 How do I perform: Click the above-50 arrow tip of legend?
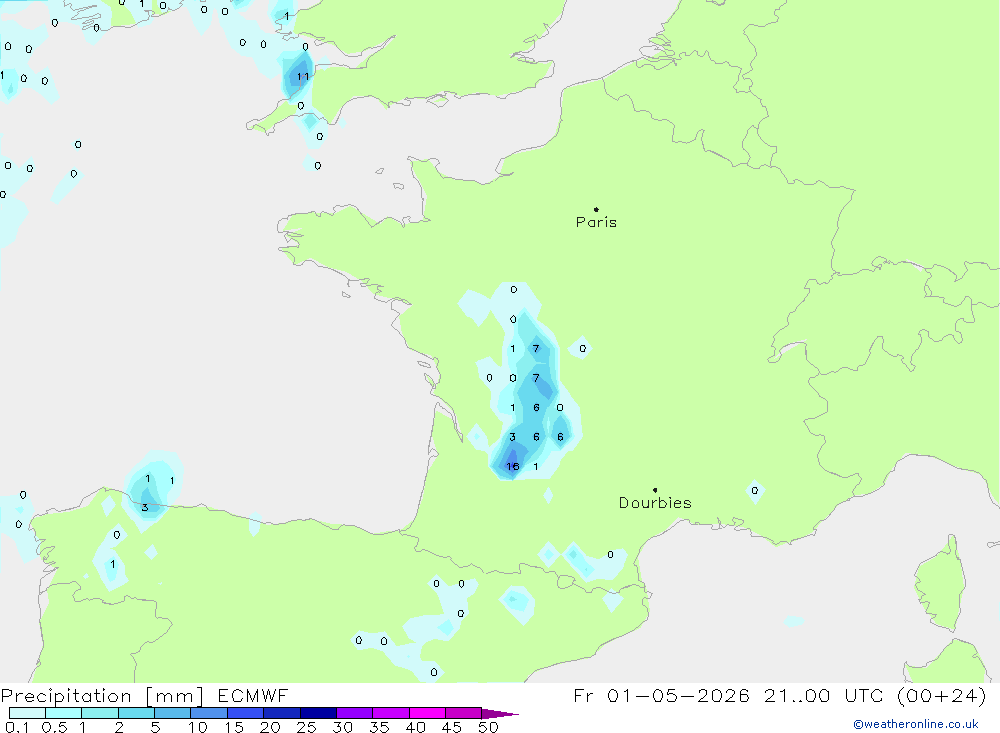pos(499,714)
